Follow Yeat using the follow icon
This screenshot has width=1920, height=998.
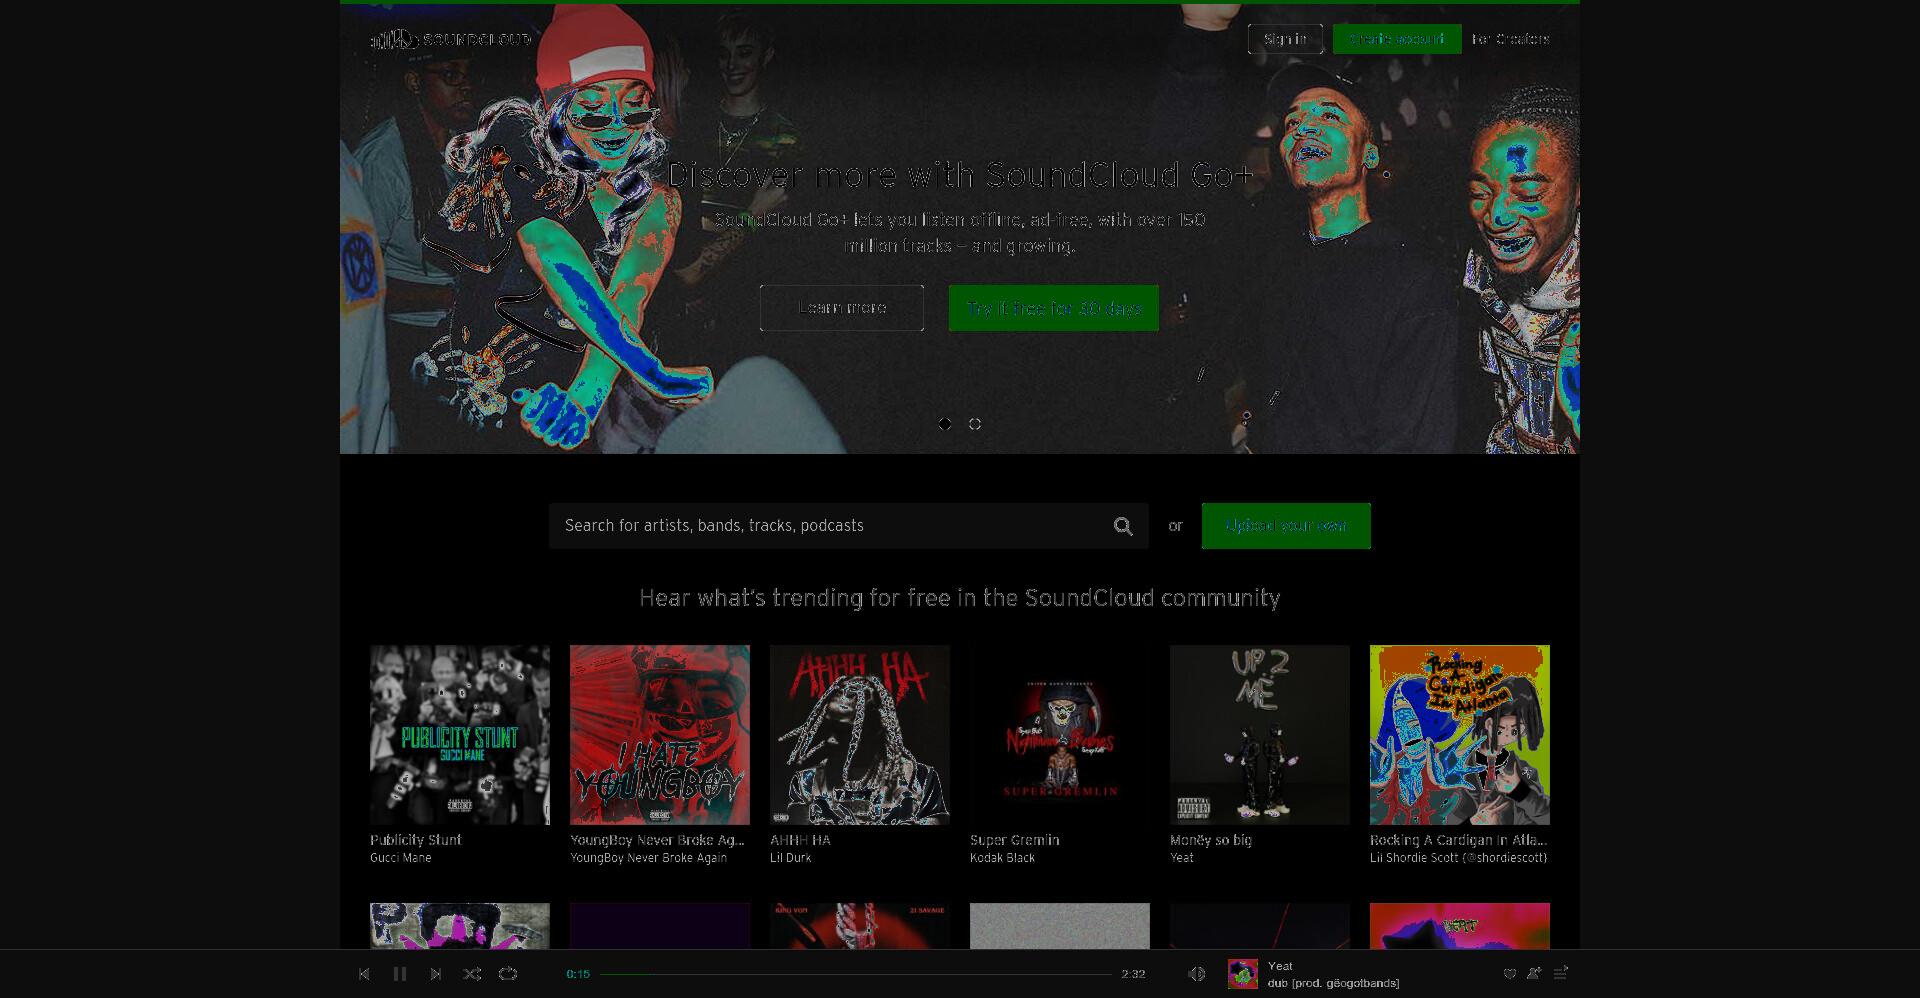point(1535,973)
